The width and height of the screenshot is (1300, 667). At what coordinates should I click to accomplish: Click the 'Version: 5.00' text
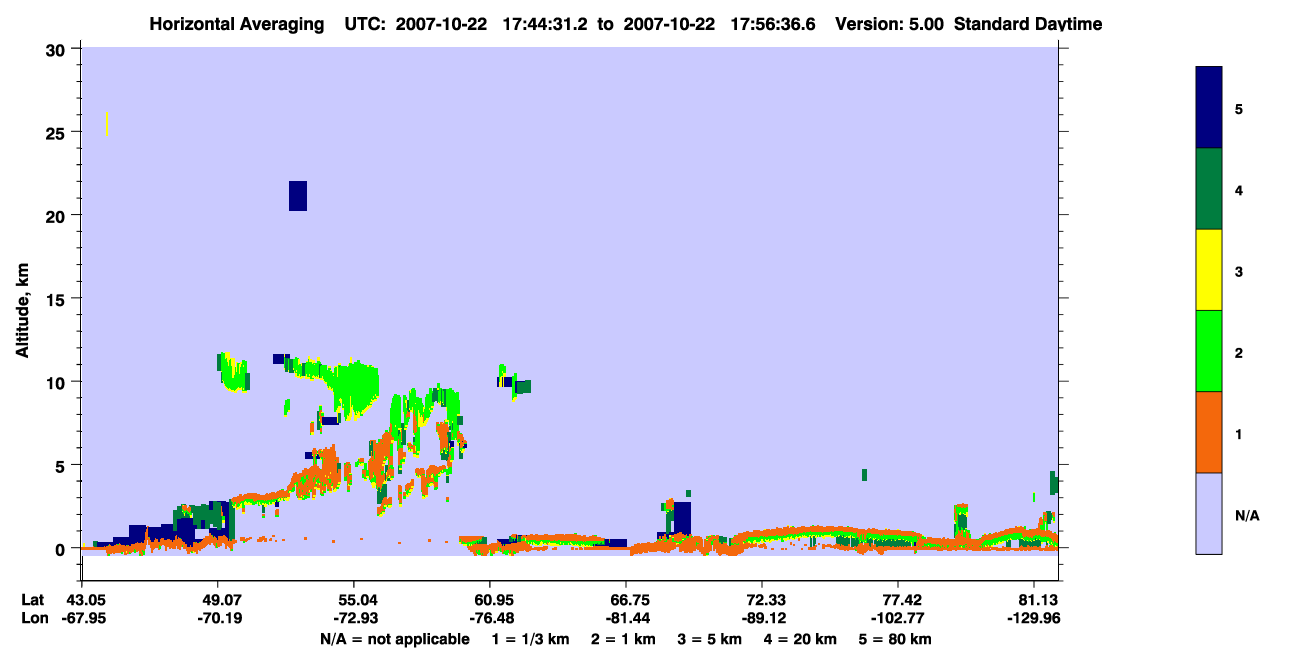pos(892,24)
